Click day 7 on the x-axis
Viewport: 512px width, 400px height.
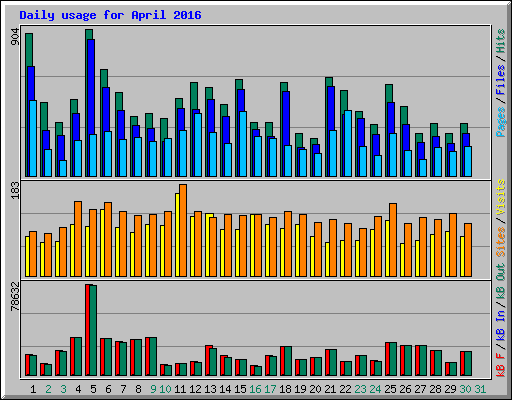(x=123, y=389)
